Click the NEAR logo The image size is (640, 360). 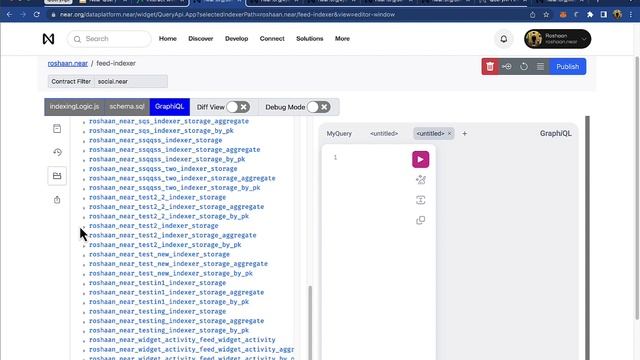pyautogui.click(x=48, y=39)
